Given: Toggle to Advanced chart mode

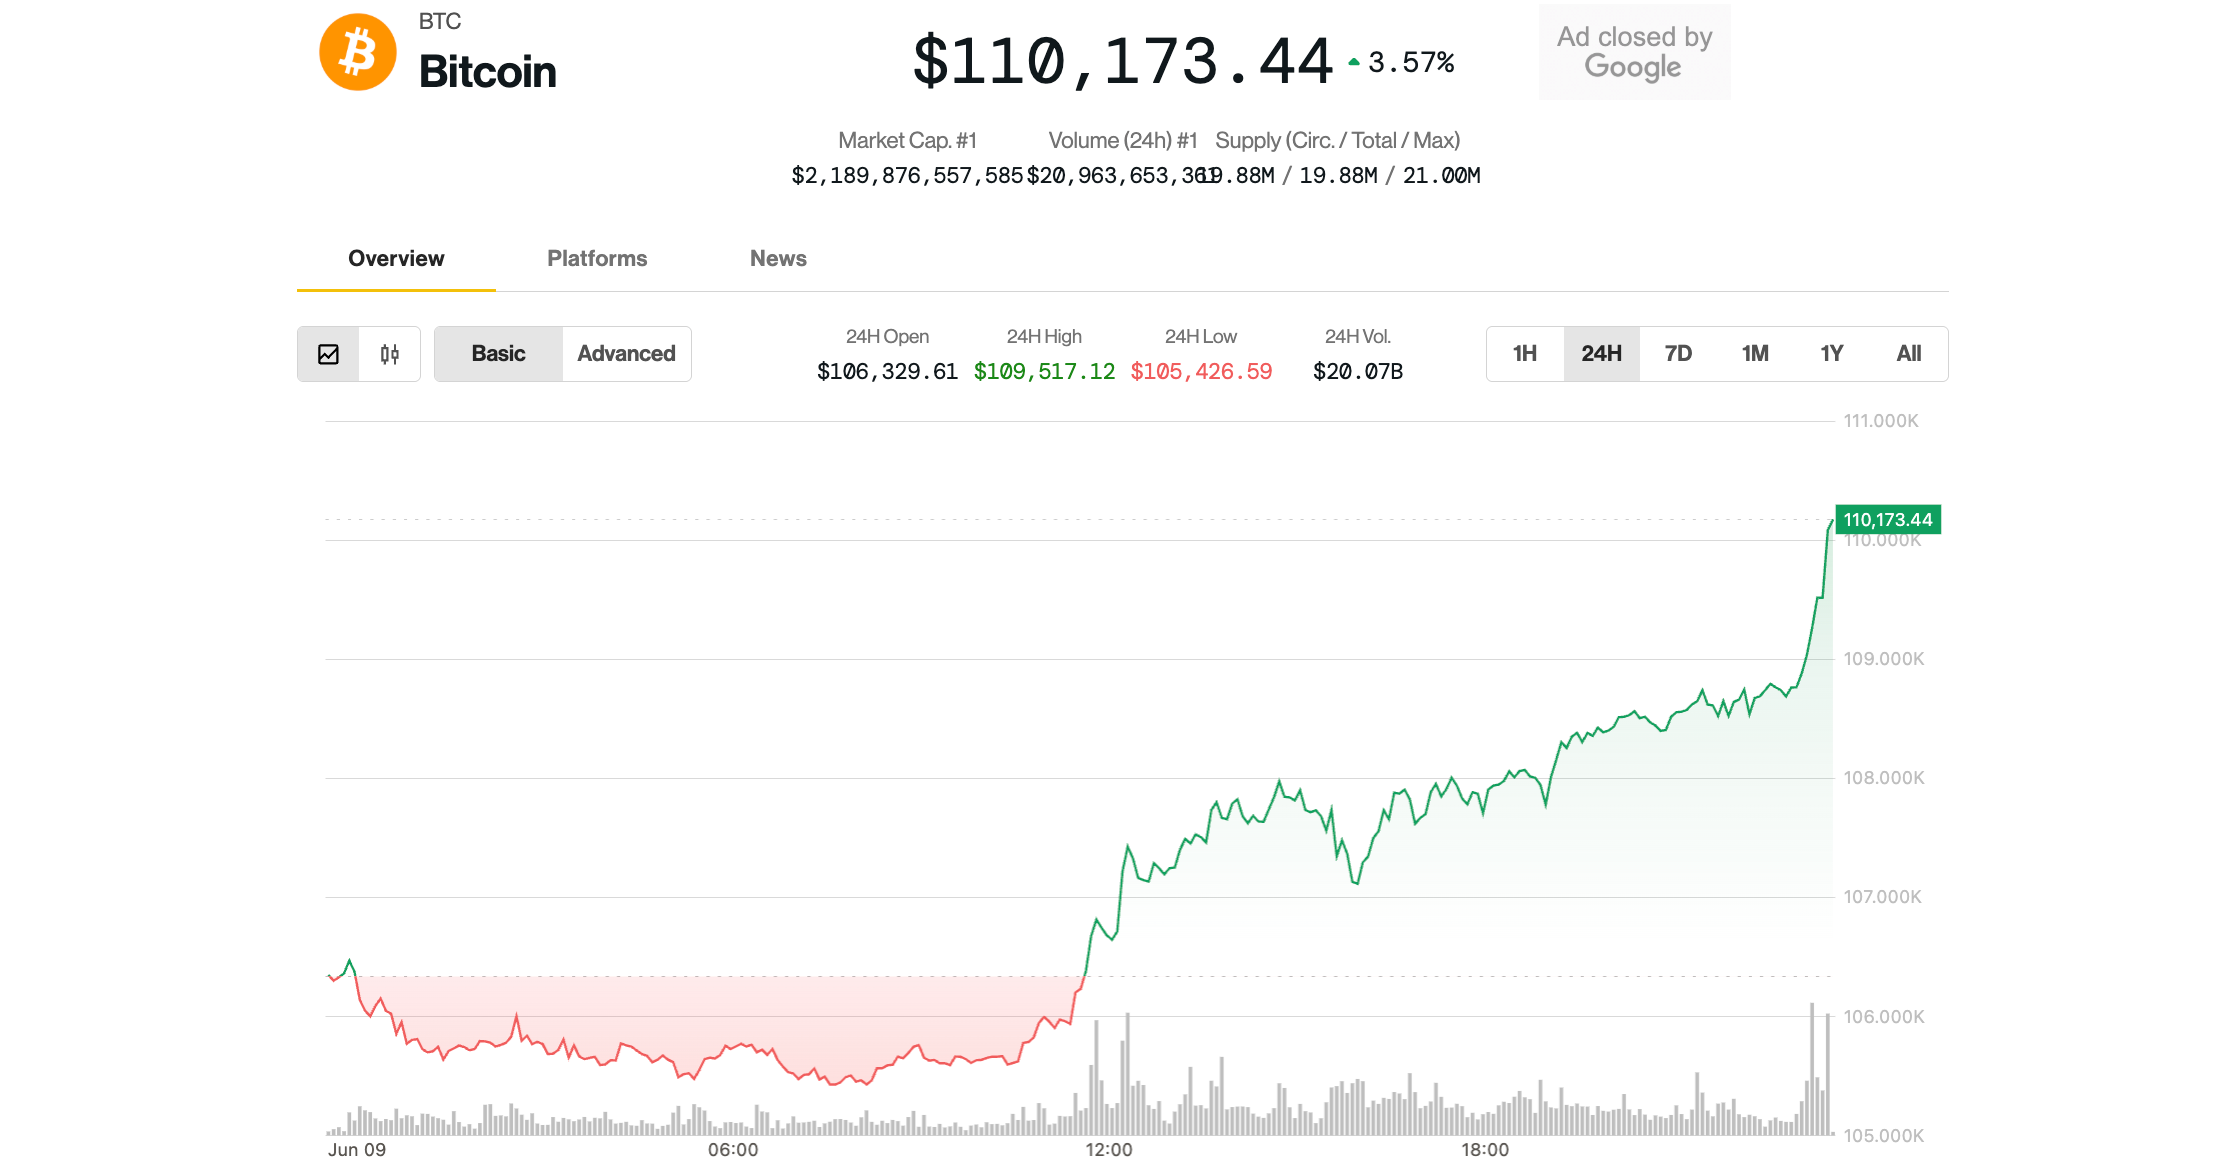Looking at the screenshot, I should click(626, 353).
